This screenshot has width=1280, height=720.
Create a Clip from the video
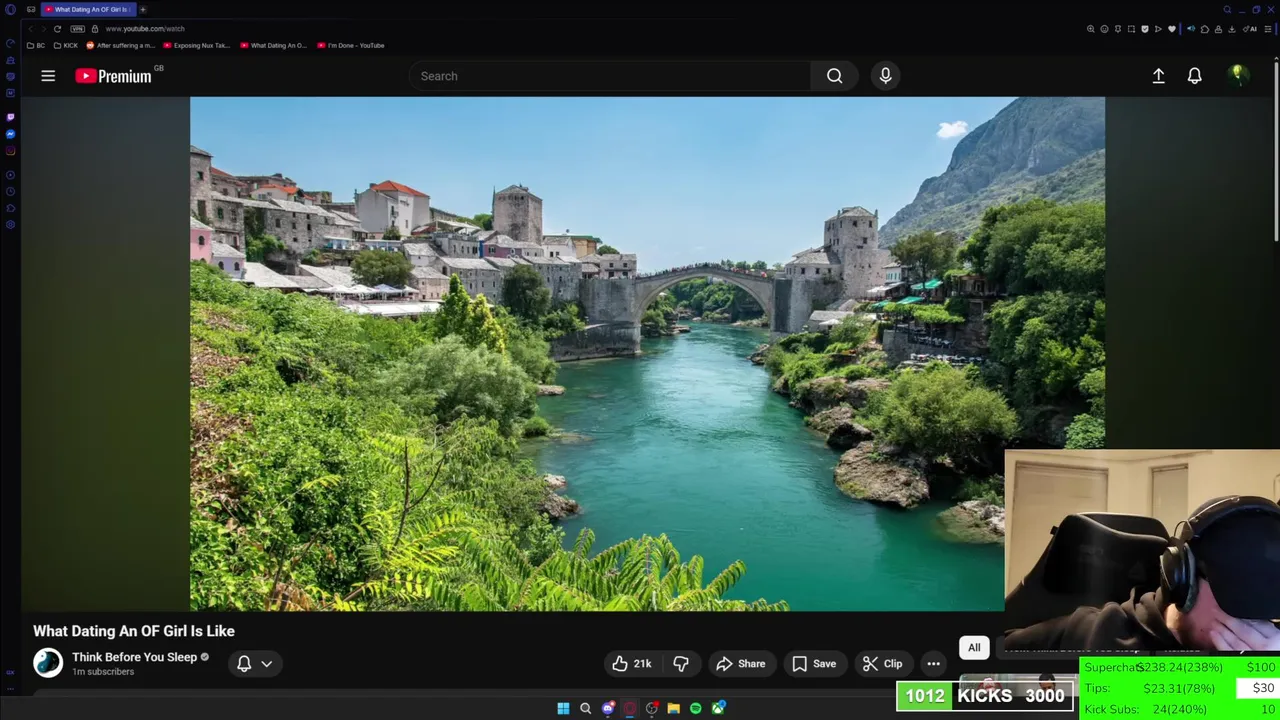point(883,664)
